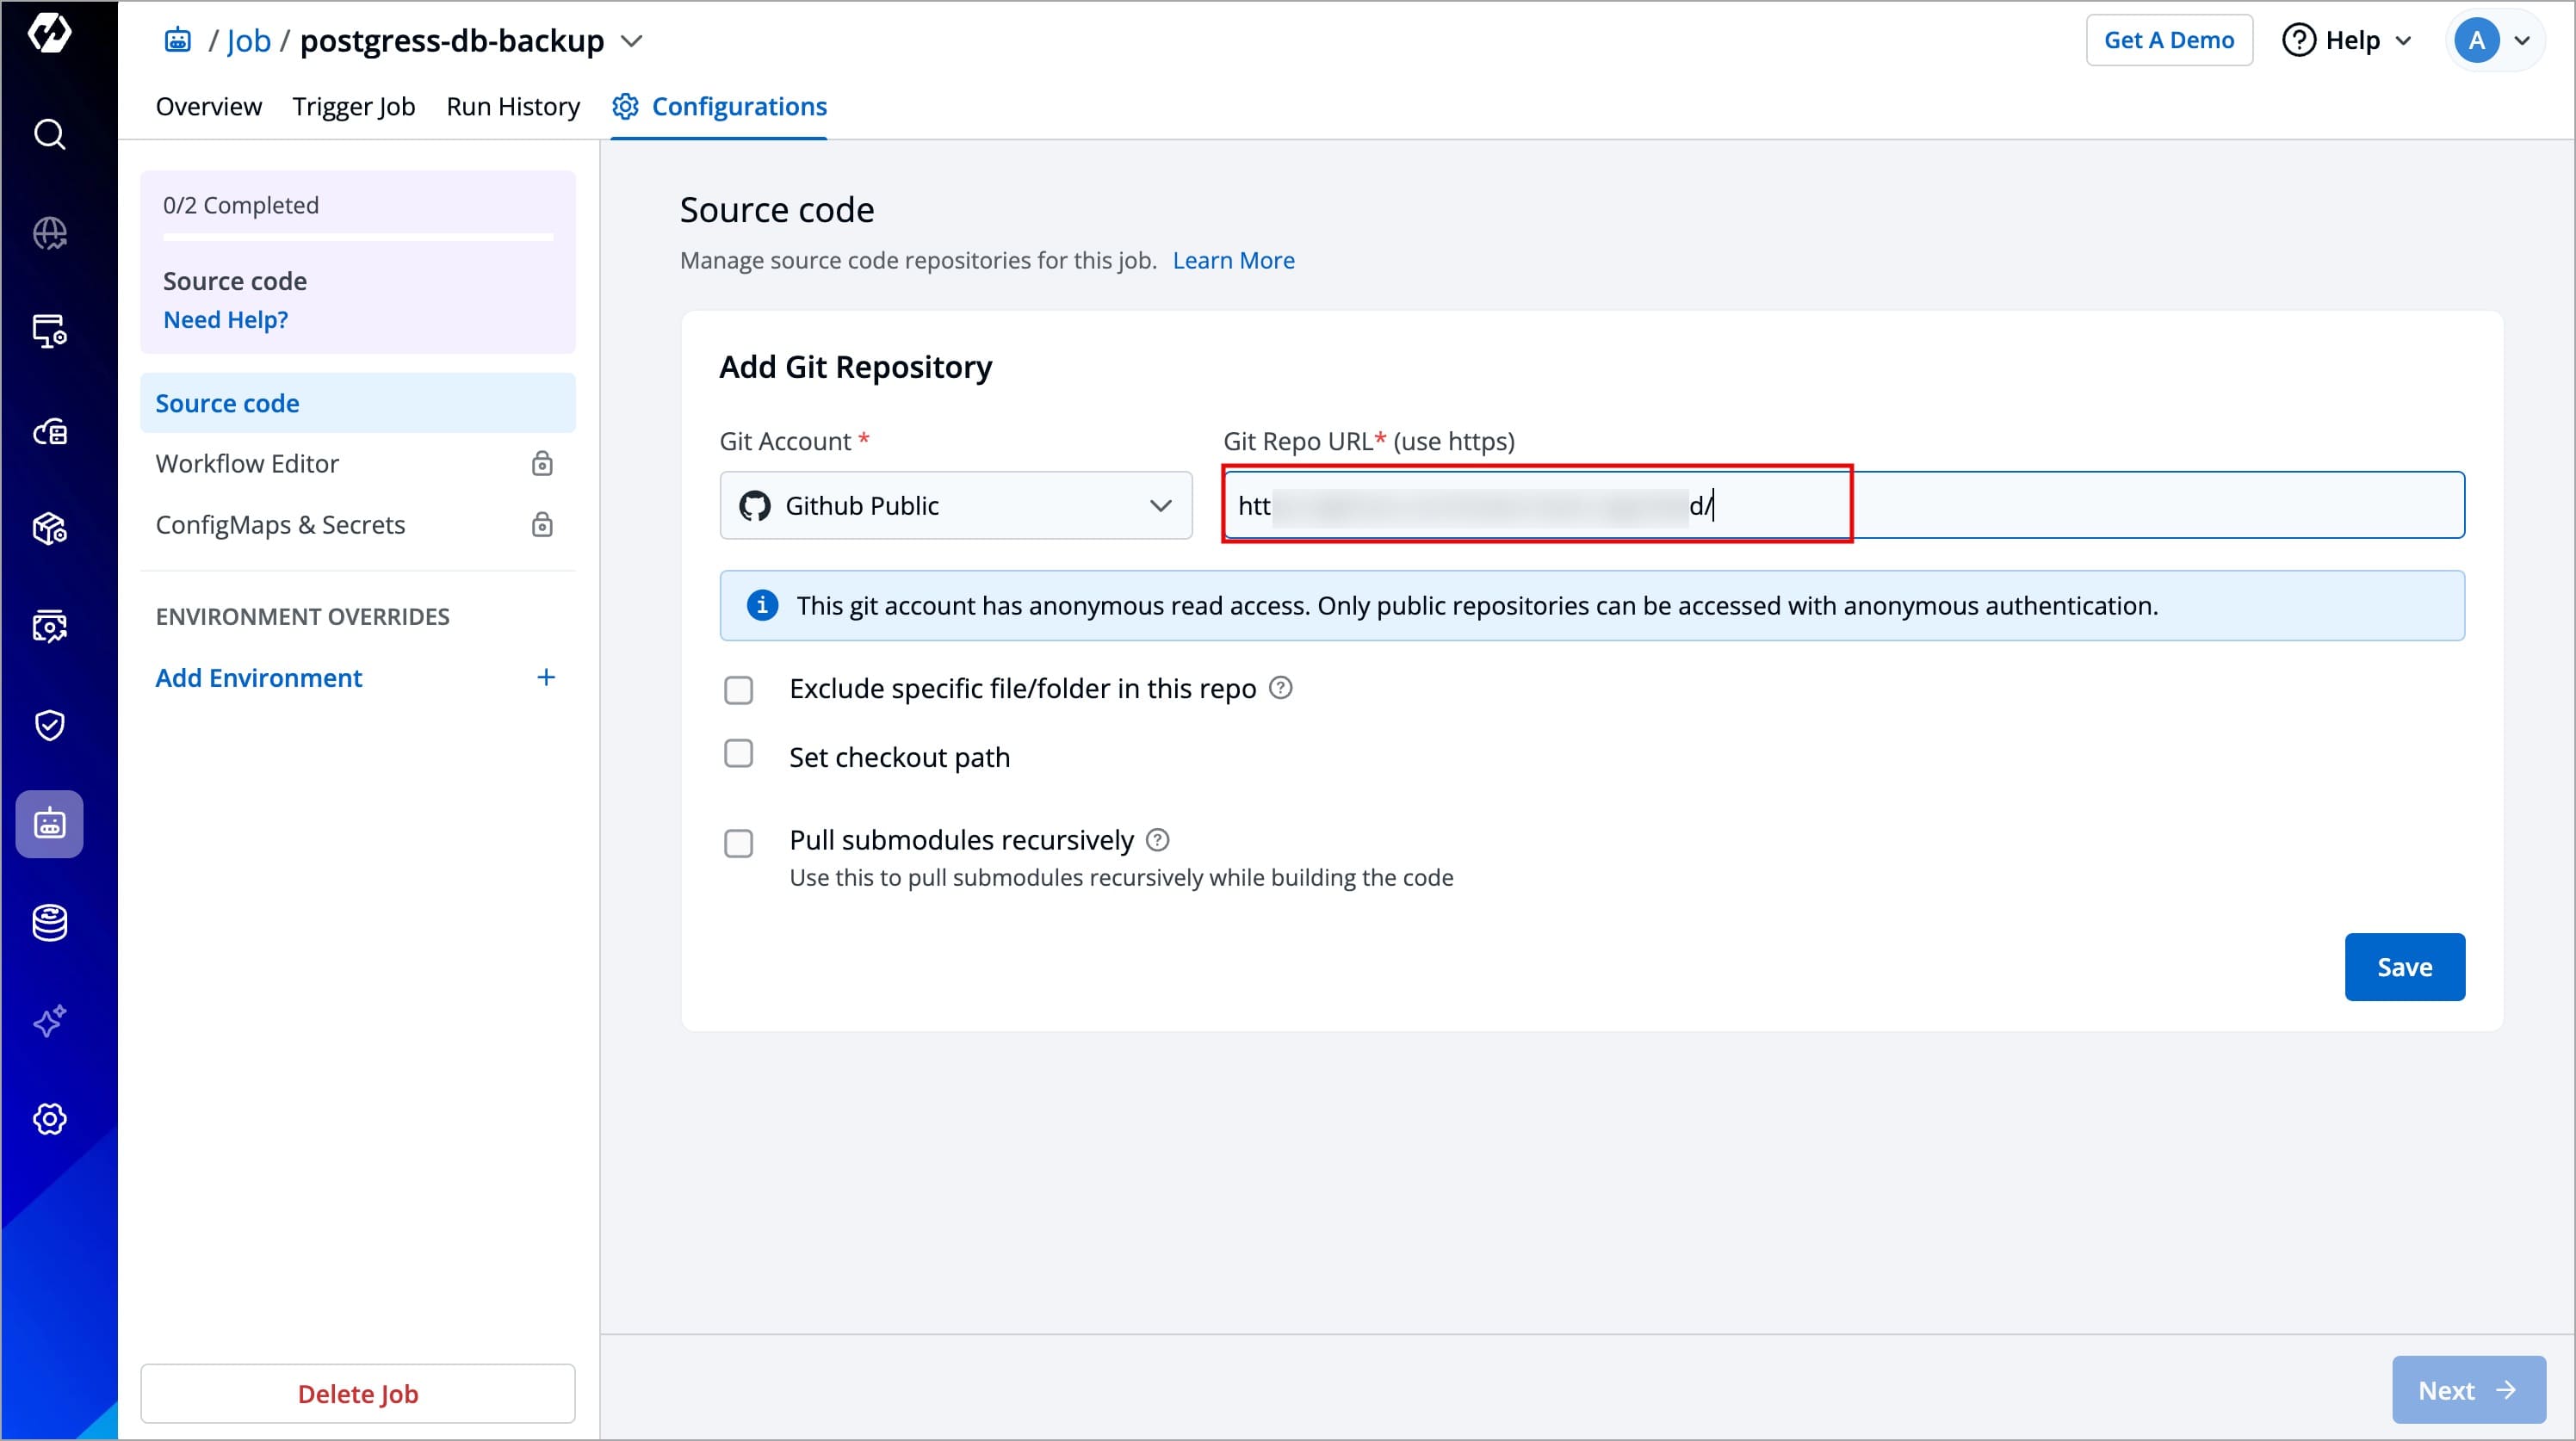The height and width of the screenshot is (1441, 2576).
Task: Click the sparkle AI sidebar icon
Action: point(49,1021)
